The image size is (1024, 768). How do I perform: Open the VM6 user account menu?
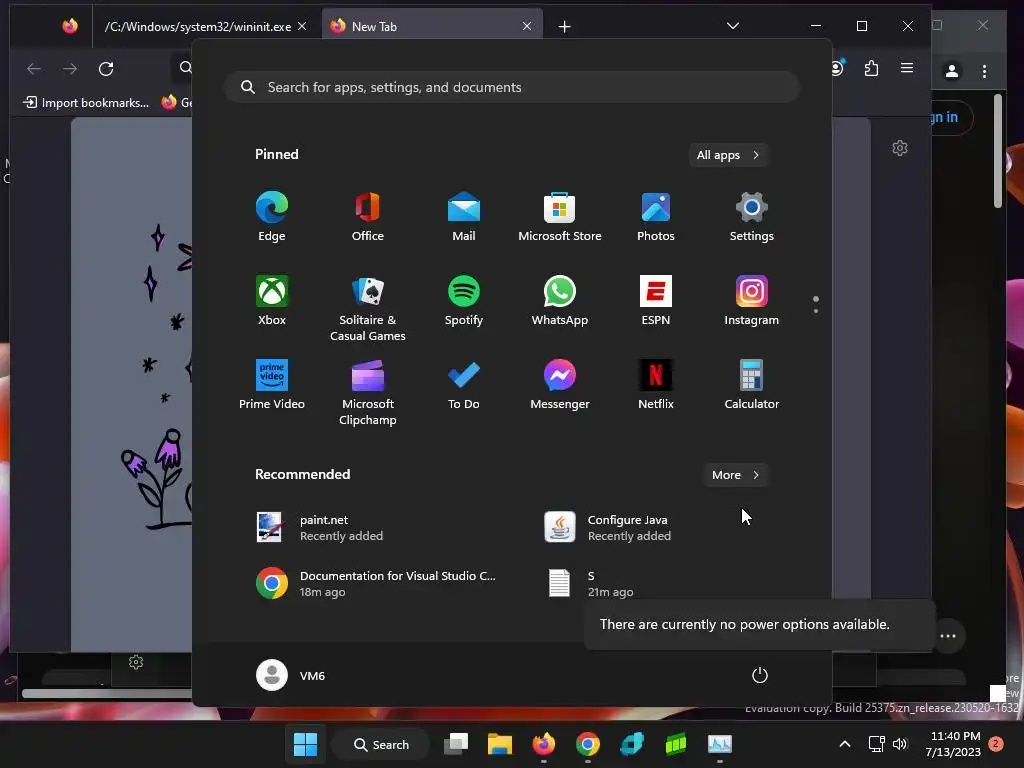point(291,675)
